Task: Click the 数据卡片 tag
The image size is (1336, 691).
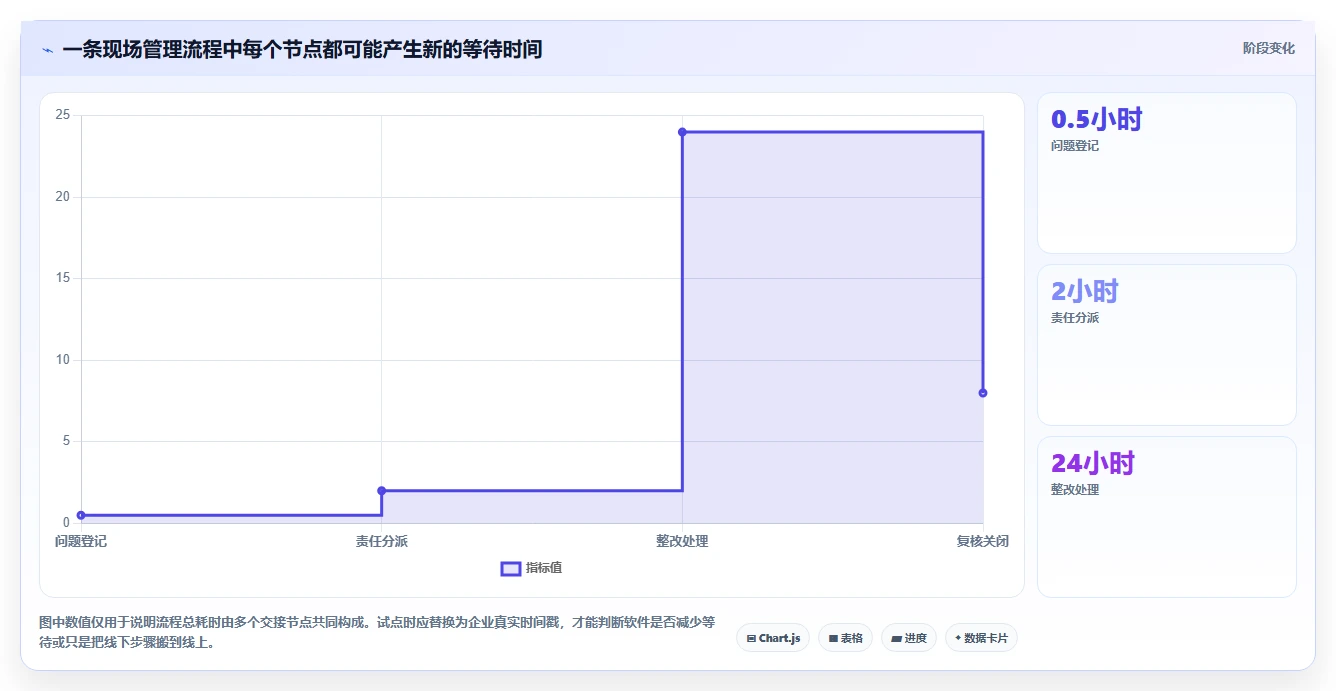Action: click(x=981, y=638)
